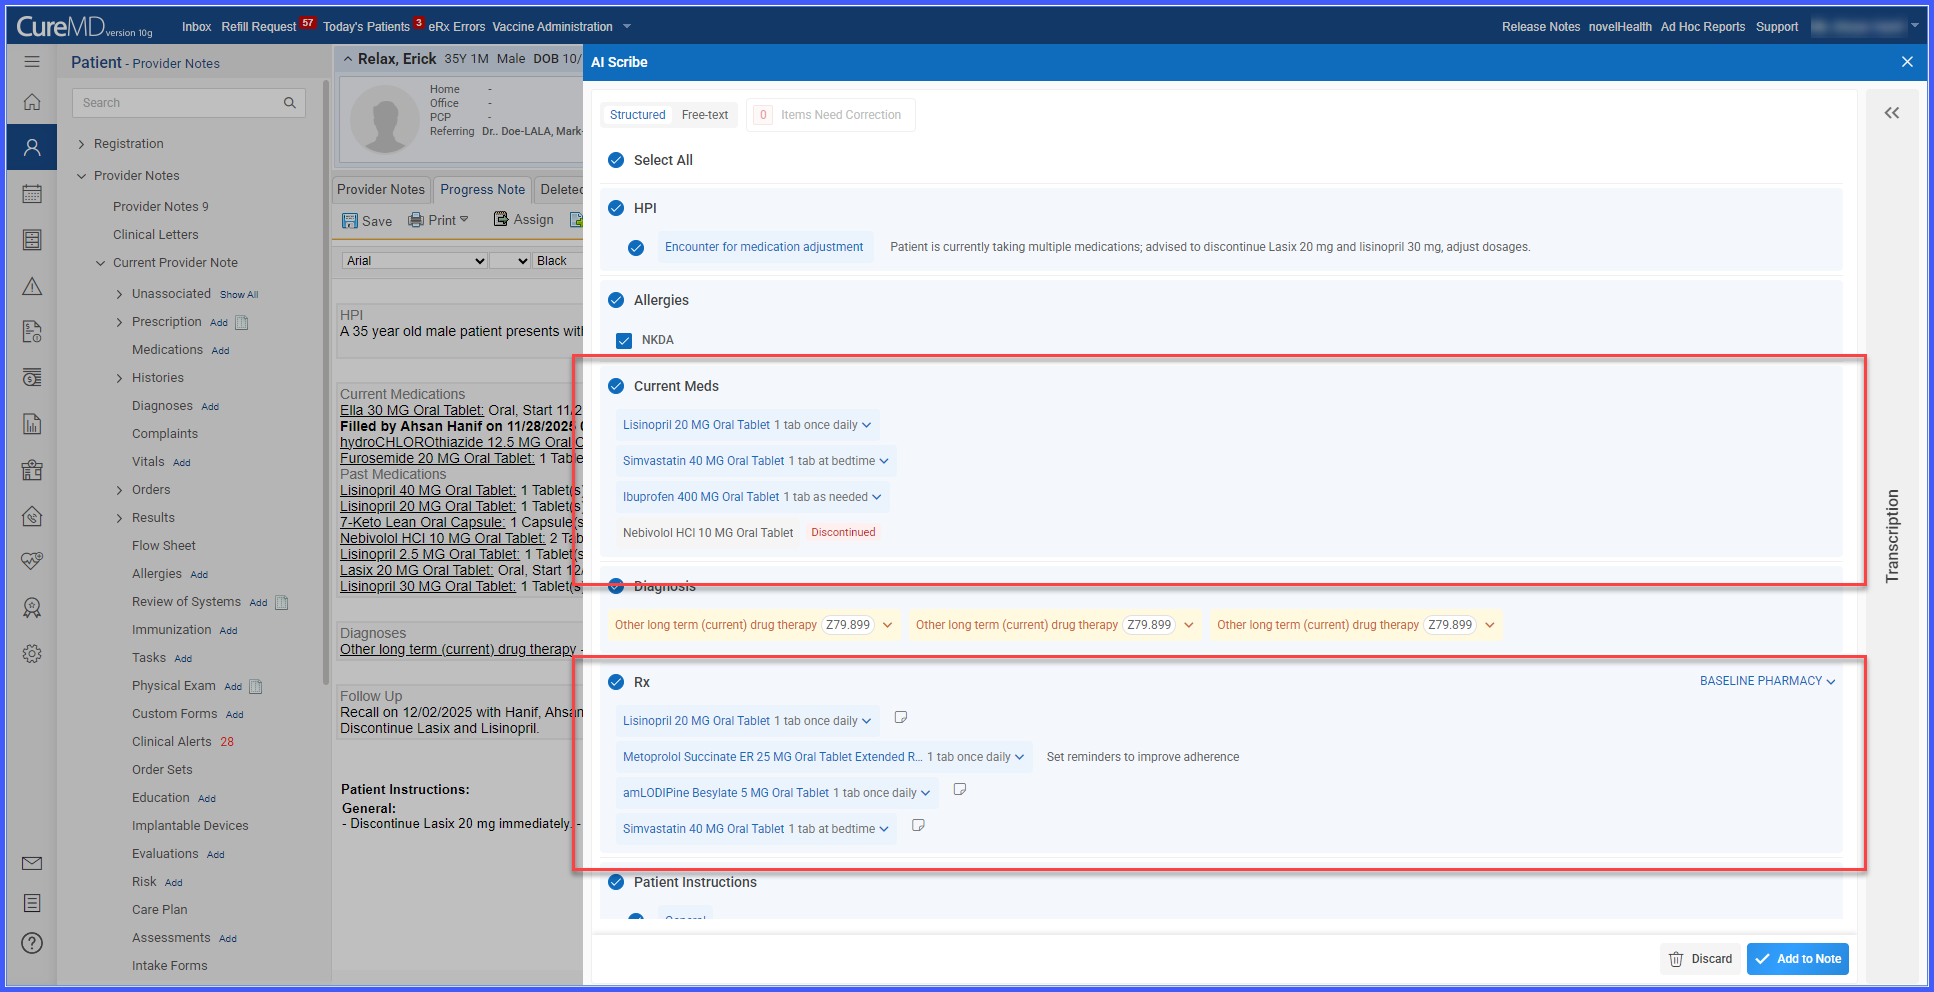The height and width of the screenshot is (992, 1934).
Task: Expand Ibuprofen 400 MG dropdown
Action: coord(877,497)
